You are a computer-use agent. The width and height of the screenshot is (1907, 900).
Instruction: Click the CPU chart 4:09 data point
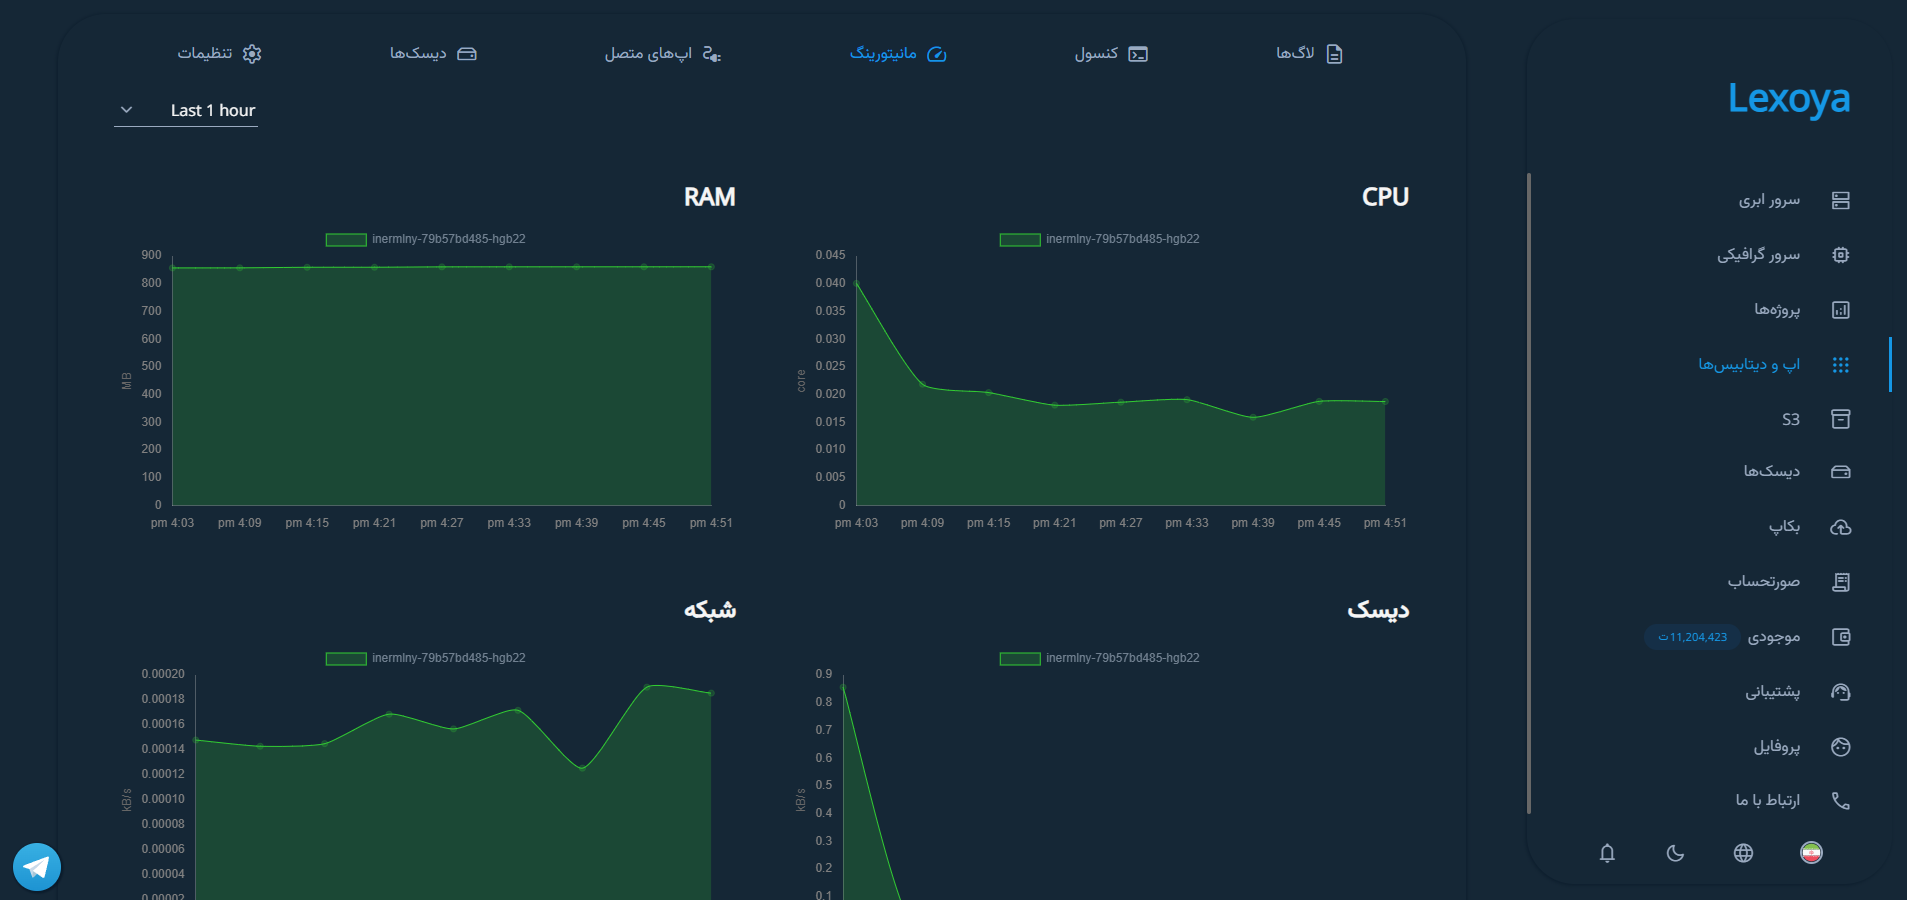click(922, 384)
